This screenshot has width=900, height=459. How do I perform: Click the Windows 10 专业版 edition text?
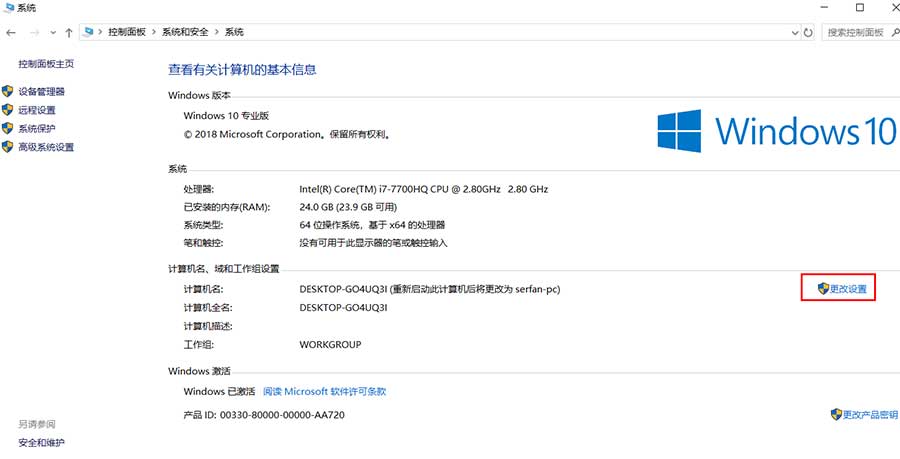point(226,115)
